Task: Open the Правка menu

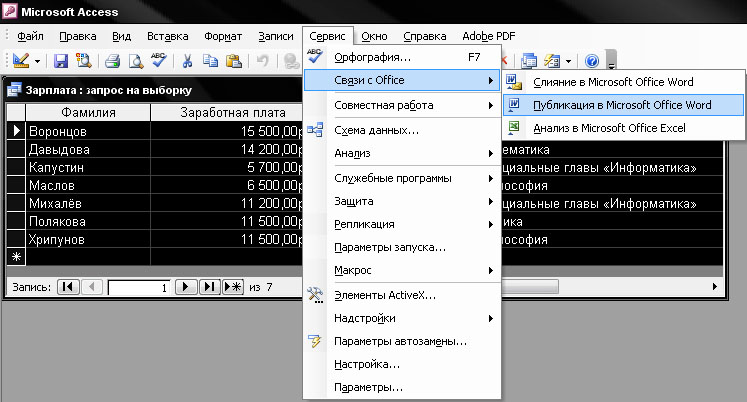Action: [78, 36]
